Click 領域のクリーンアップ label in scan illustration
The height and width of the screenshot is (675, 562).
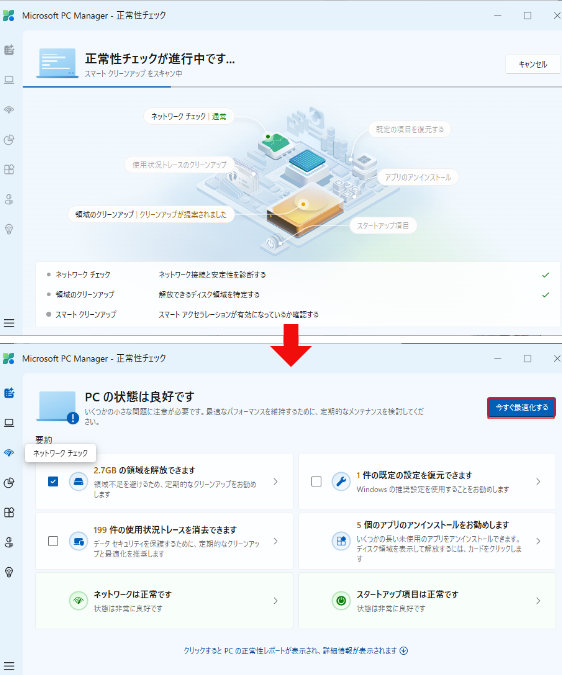pyautogui.click(x=151, y=214)
